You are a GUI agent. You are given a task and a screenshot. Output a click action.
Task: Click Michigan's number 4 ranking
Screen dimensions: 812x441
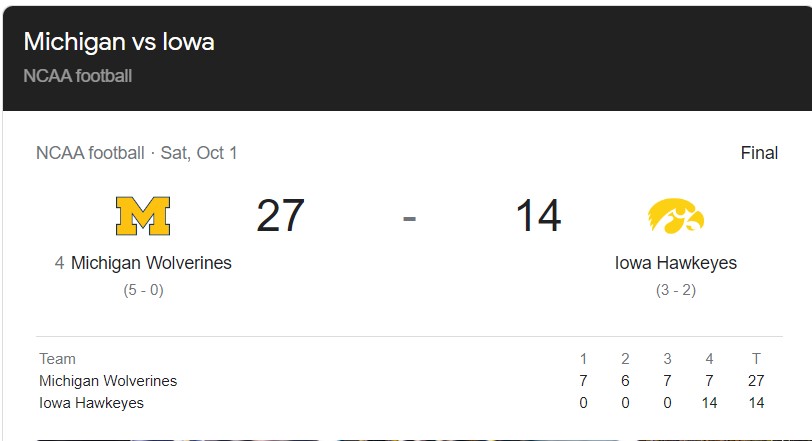pos(60,263)
